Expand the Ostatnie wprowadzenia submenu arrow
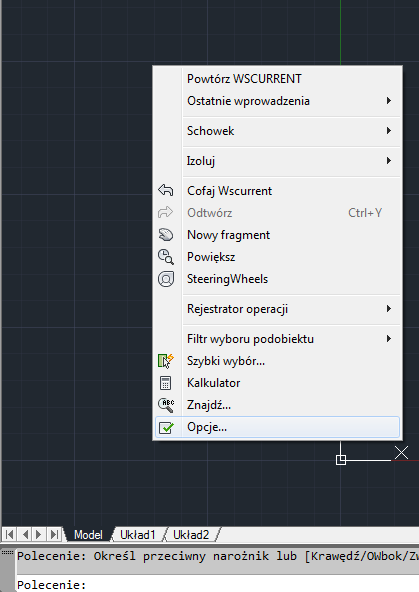The height and width of the screenshot is (592, 419). pyautogui.click(x=389, y=101)
